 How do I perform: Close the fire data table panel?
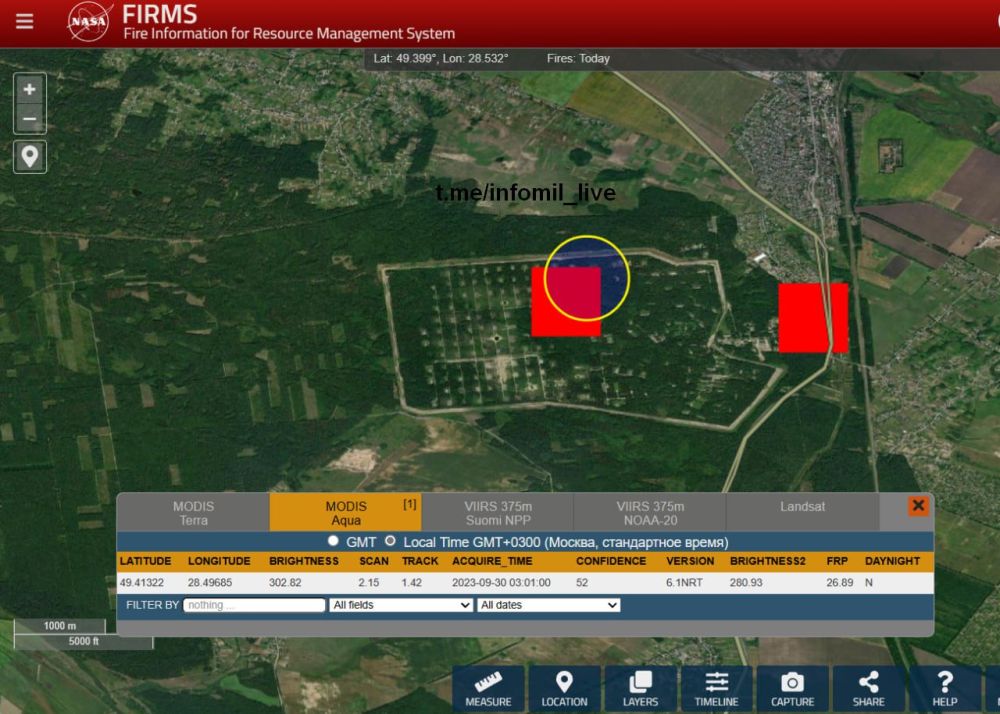click(918, 506)
